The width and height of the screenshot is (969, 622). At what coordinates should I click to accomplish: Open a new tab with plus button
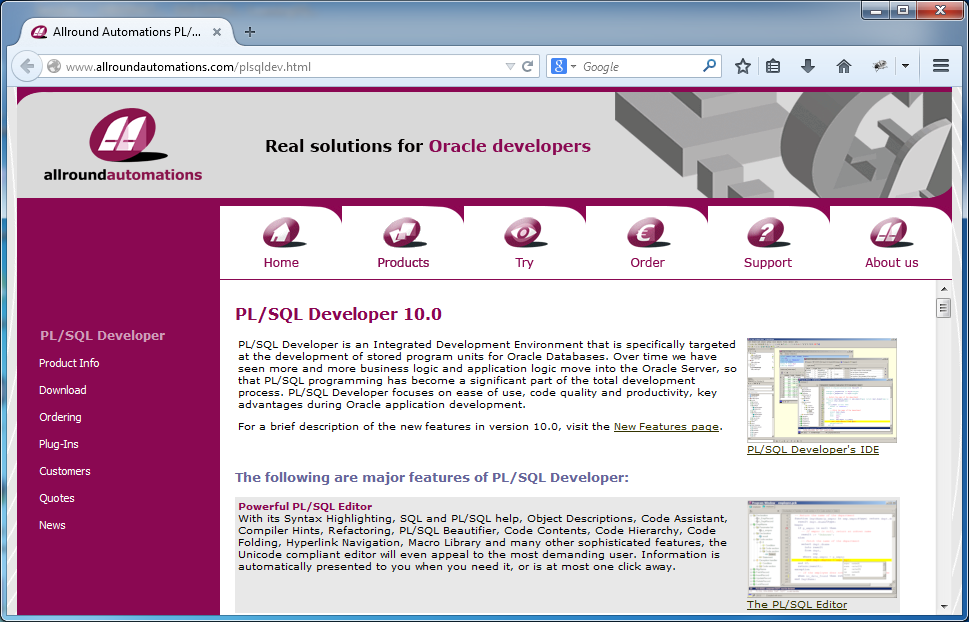click(x=250, y=32)
